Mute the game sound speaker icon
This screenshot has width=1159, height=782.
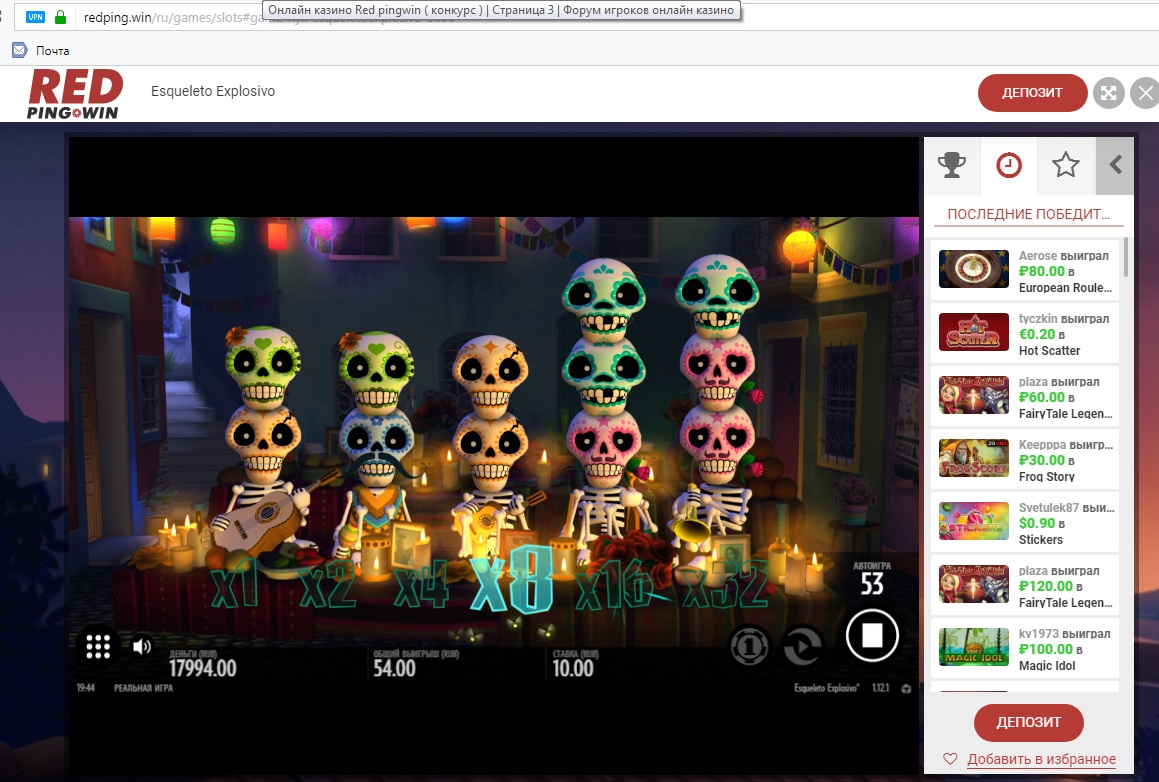141,647
